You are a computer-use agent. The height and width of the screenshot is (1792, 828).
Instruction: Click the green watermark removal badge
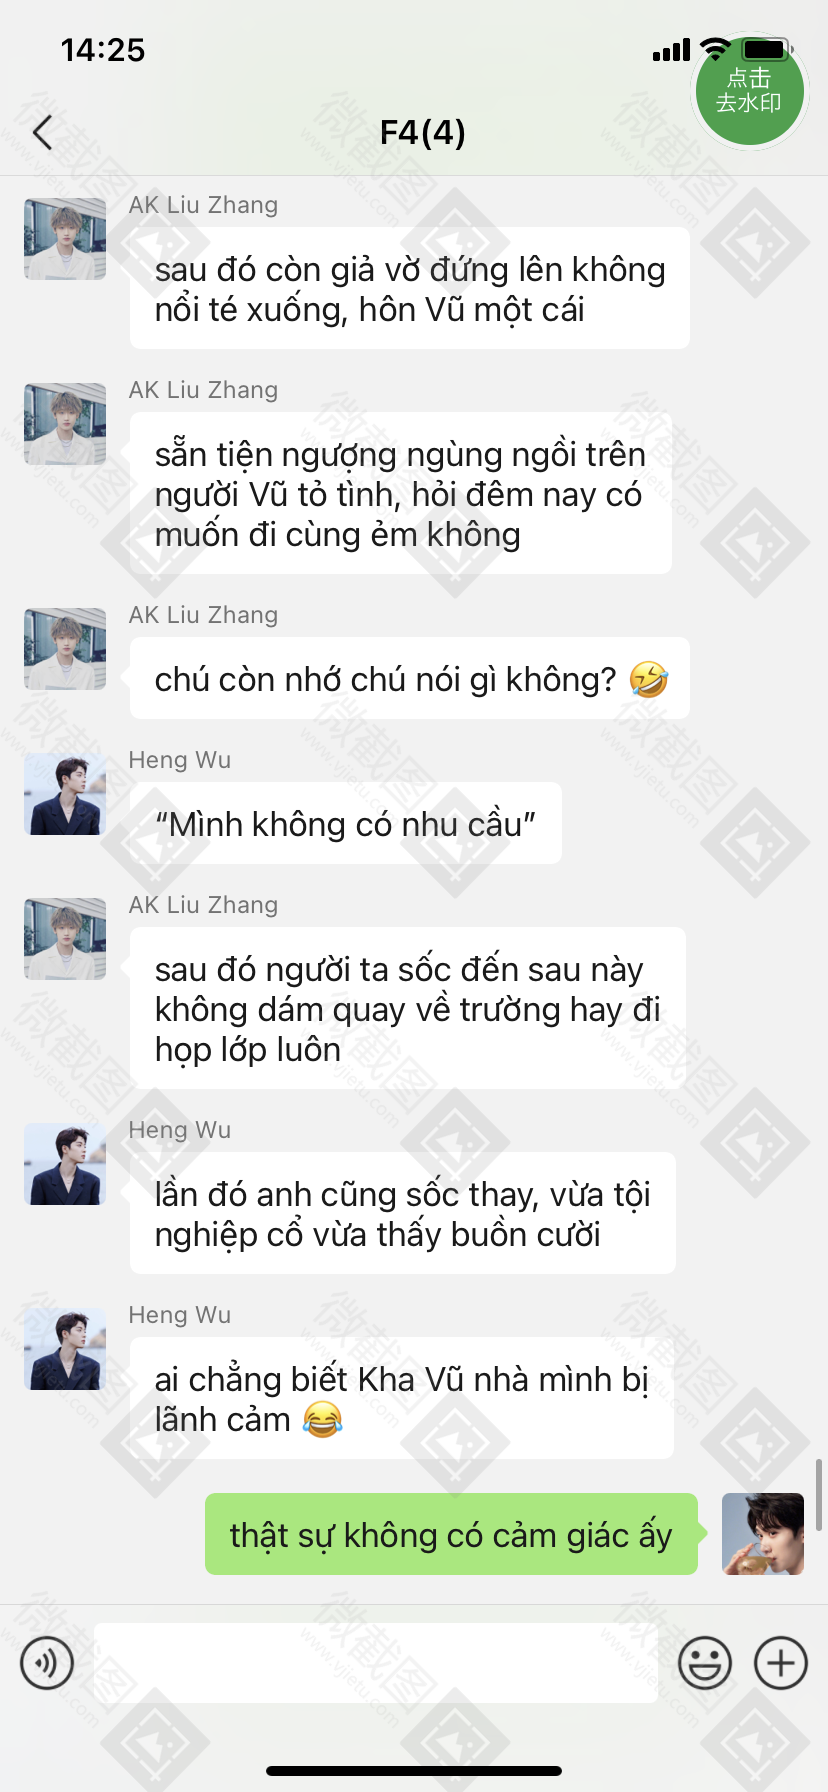tap(750, 90)
